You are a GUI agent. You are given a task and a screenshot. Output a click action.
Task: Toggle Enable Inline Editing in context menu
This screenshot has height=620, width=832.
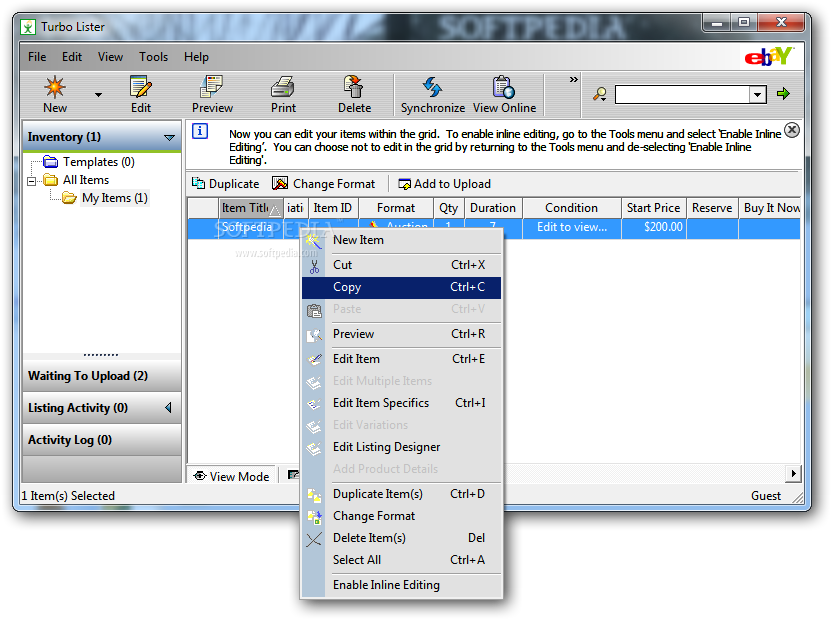point(402,585)
